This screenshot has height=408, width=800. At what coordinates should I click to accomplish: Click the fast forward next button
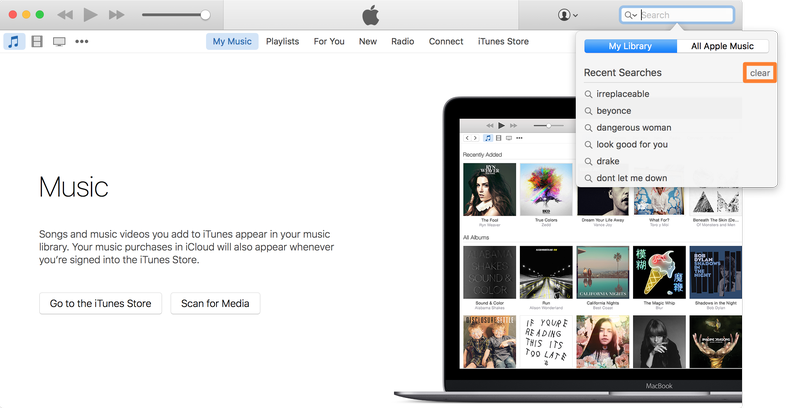click(116, 15)
